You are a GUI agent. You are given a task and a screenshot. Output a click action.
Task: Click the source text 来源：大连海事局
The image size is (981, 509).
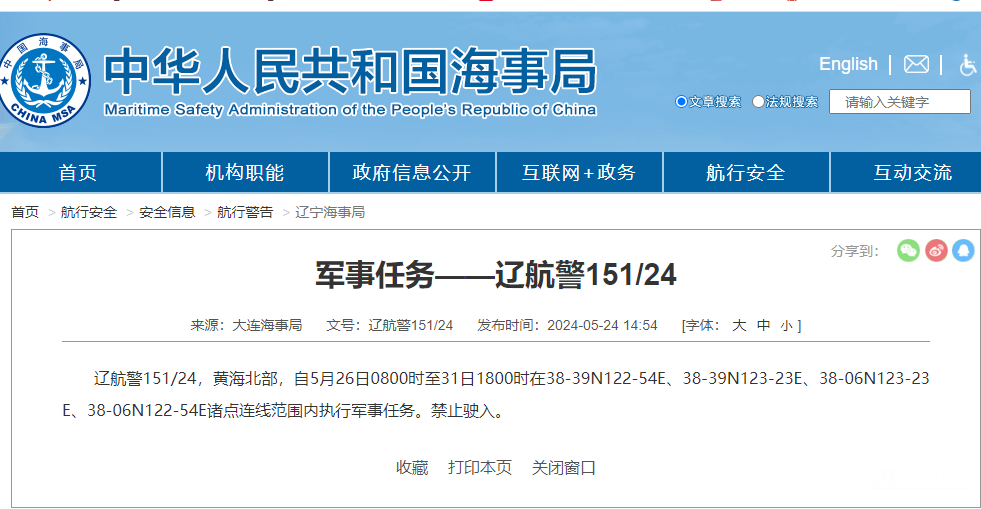(x=246, y=325)
